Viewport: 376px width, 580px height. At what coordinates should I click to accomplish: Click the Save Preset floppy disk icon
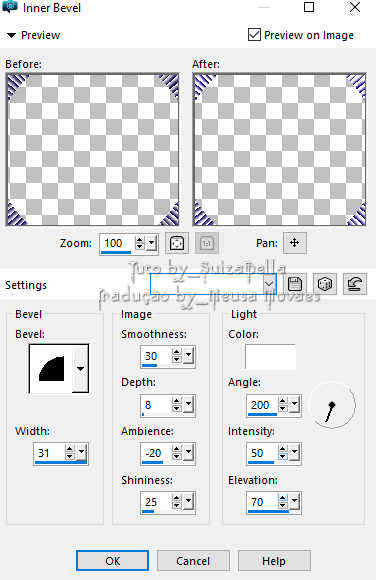pos(295,284)
